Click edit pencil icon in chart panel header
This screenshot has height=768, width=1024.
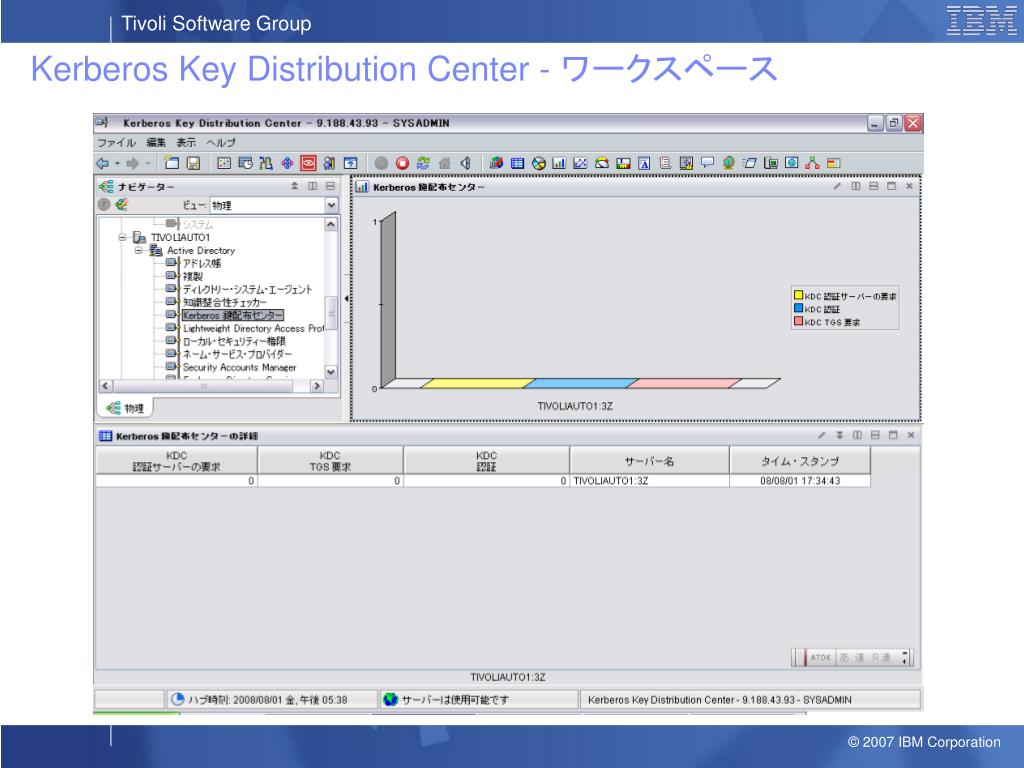pos(837,187)
